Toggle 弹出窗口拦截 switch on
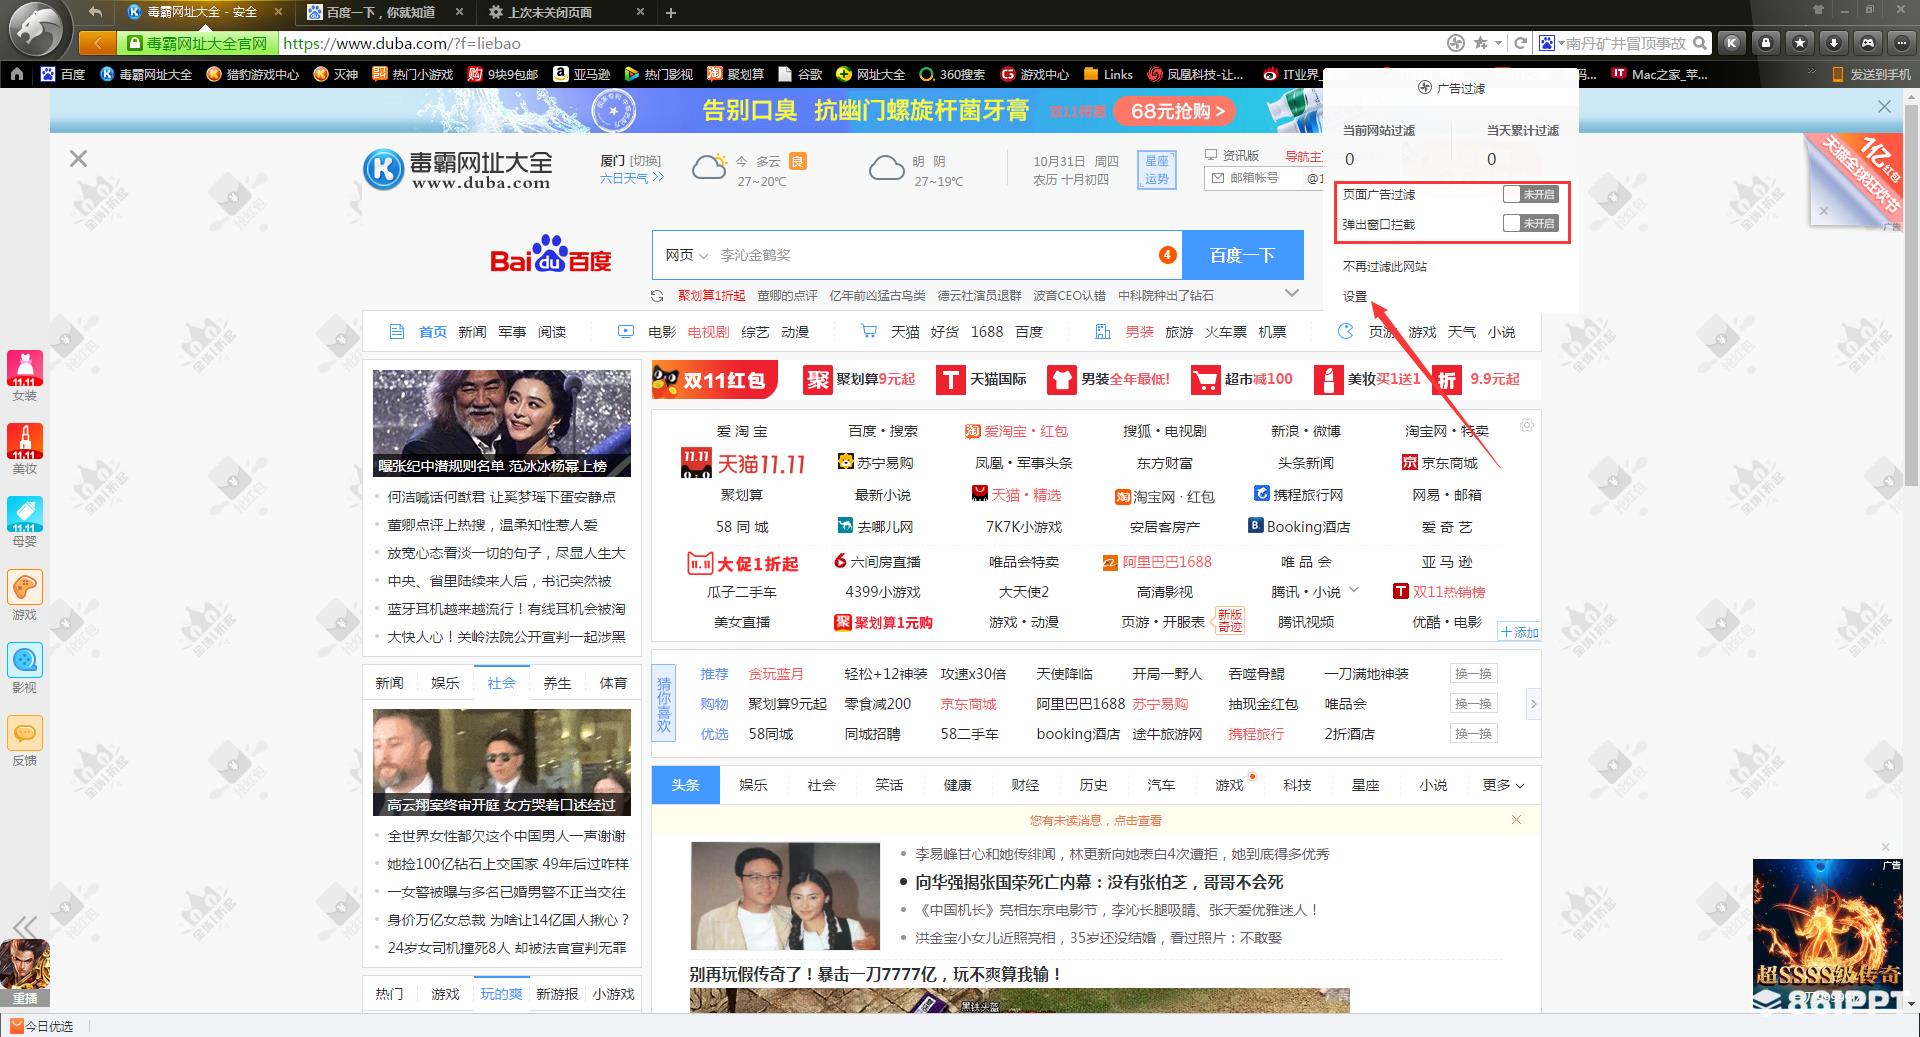The width and height of the screenshot is (1920, 1037). 1530,224
